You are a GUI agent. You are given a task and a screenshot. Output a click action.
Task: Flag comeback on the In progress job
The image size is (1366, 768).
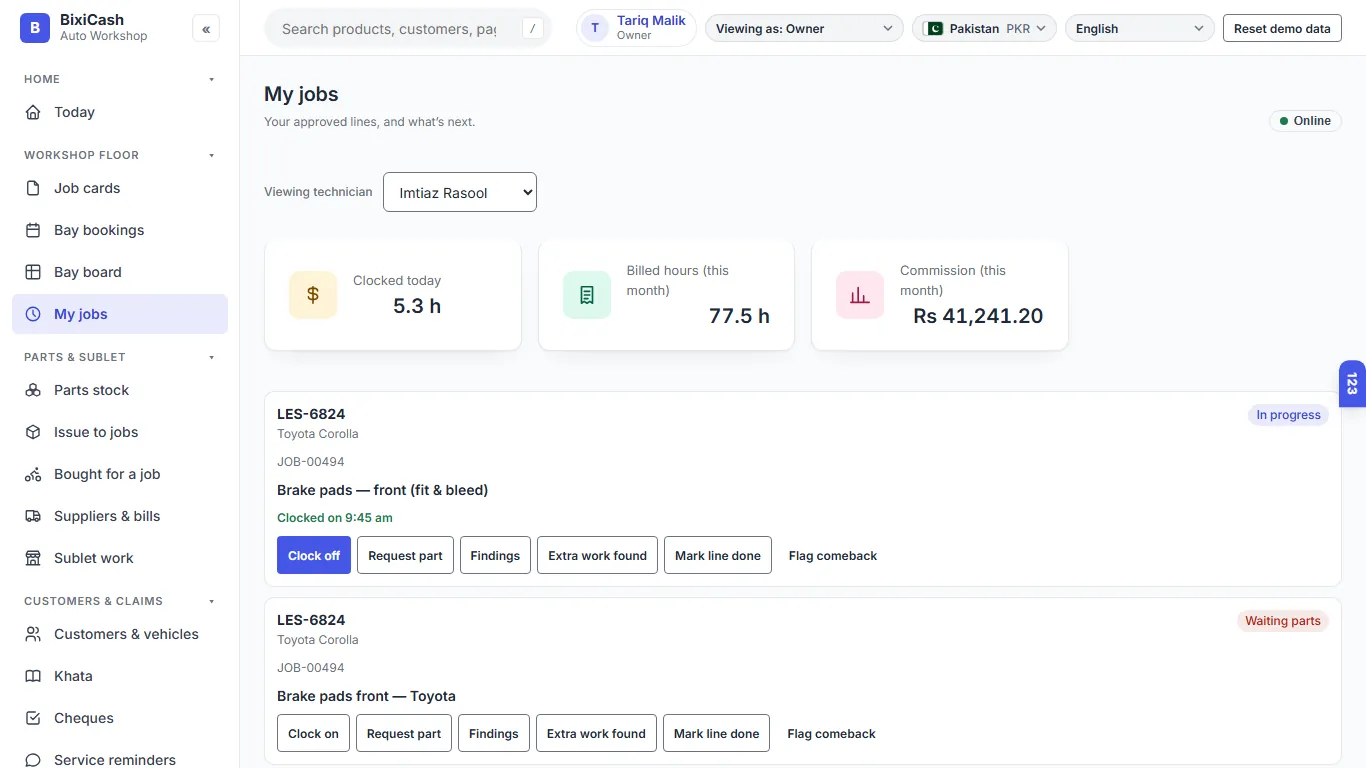click(x=833, y=555)
